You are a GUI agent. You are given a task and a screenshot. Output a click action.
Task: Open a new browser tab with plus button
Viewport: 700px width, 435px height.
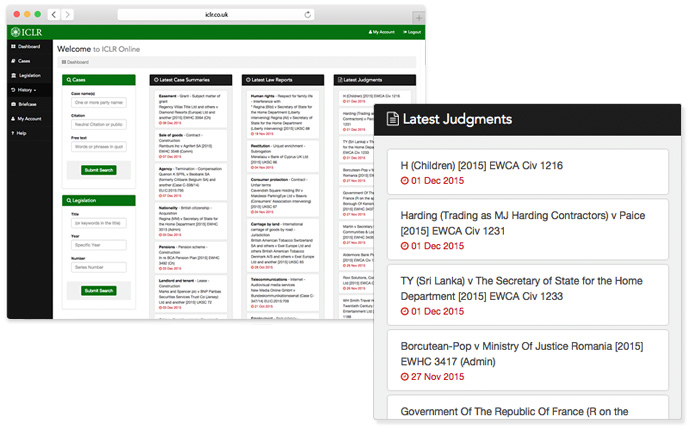pos(418,17)
